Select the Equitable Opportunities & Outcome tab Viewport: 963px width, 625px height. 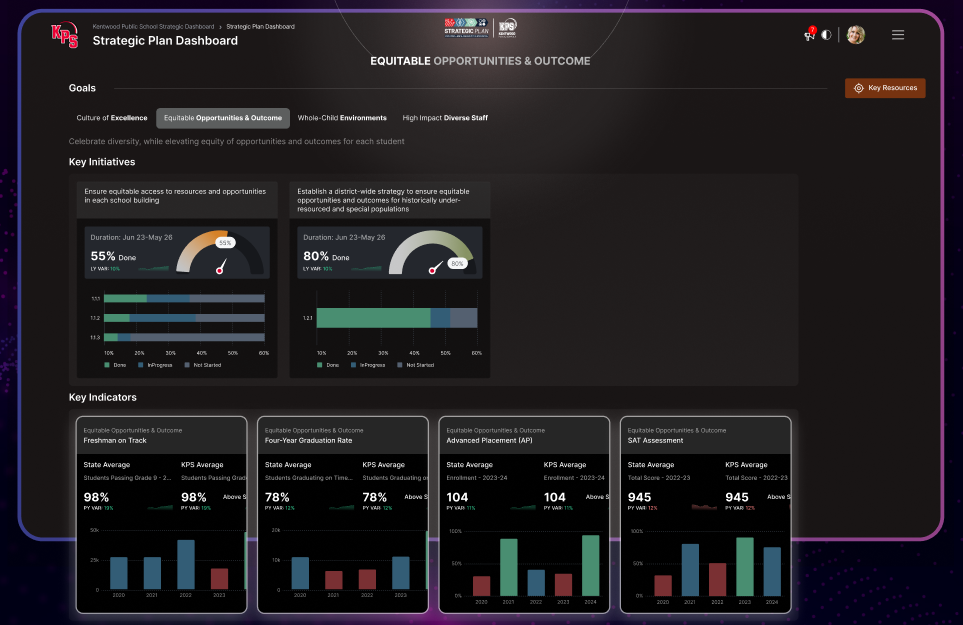(x=223, y=118)
